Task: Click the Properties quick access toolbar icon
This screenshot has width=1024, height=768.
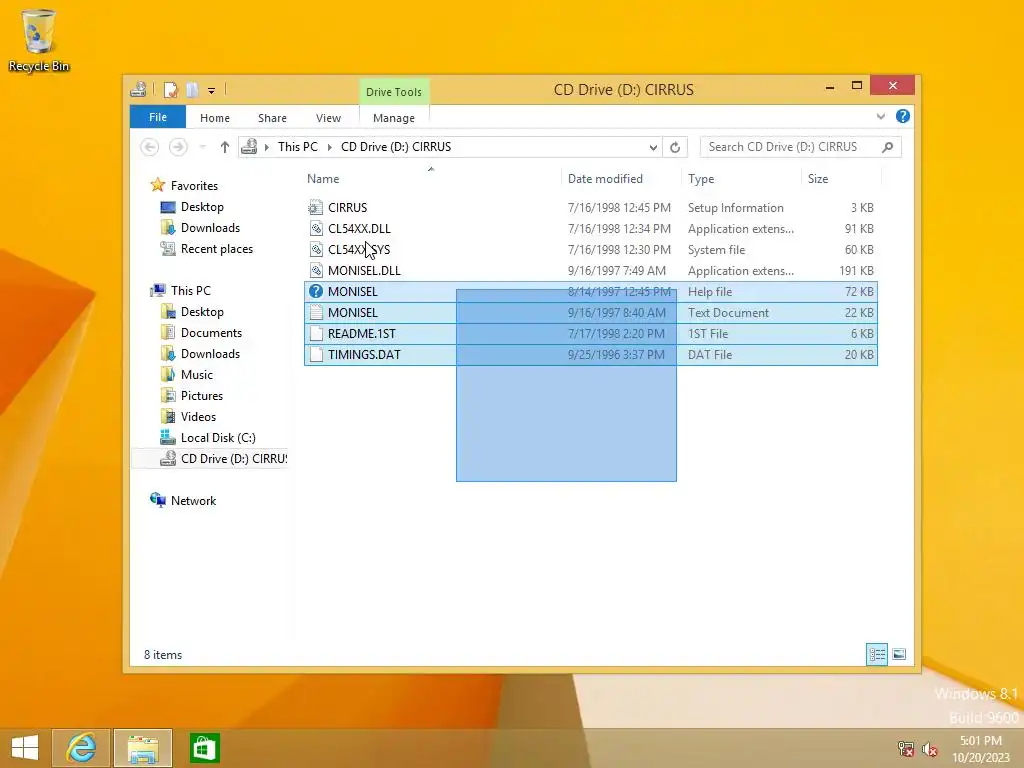Action: point(171,89)
